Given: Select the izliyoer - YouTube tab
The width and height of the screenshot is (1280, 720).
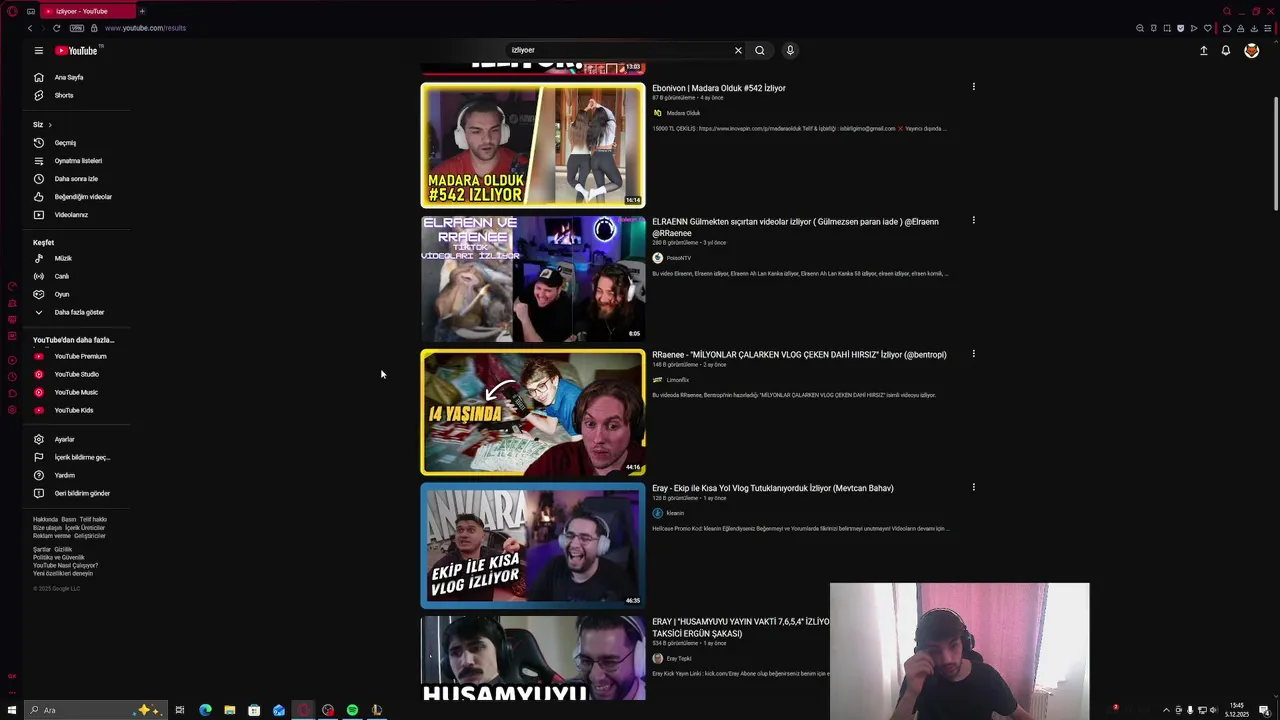Looking at the screenshot, I should point(88,11).
